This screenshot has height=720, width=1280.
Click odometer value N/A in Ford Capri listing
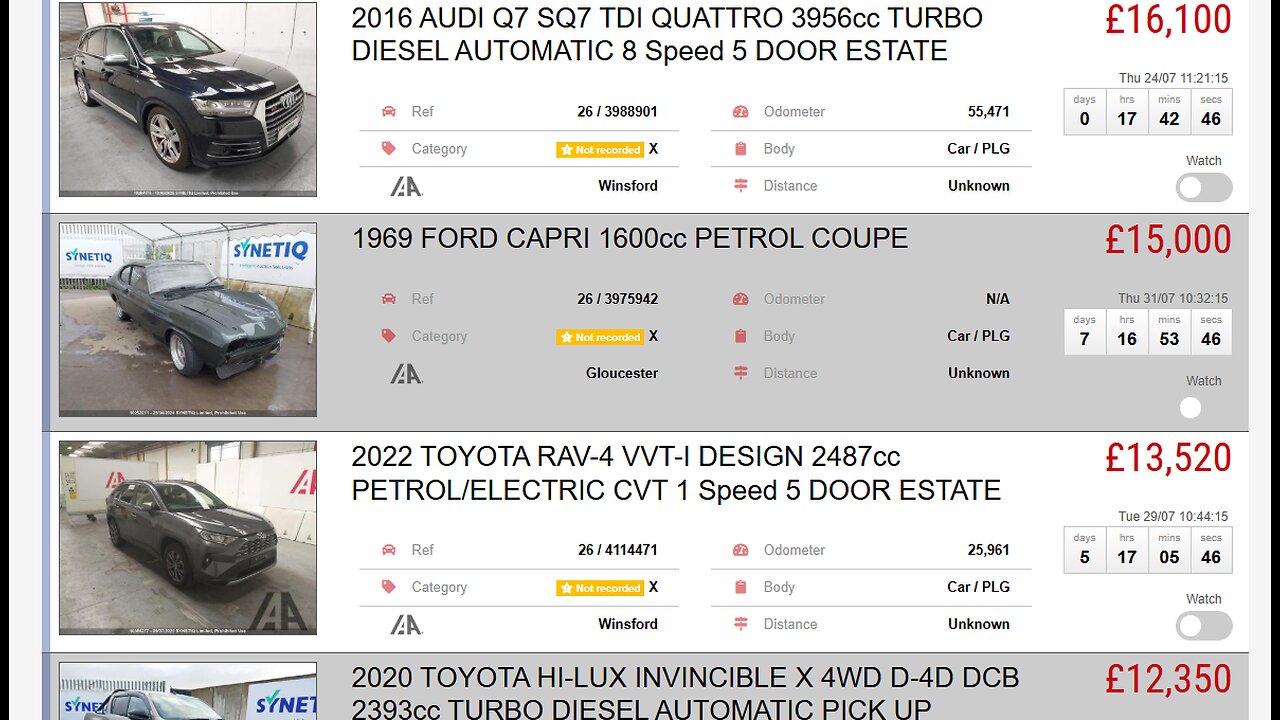pyautogui.click(x=997, y=299)
